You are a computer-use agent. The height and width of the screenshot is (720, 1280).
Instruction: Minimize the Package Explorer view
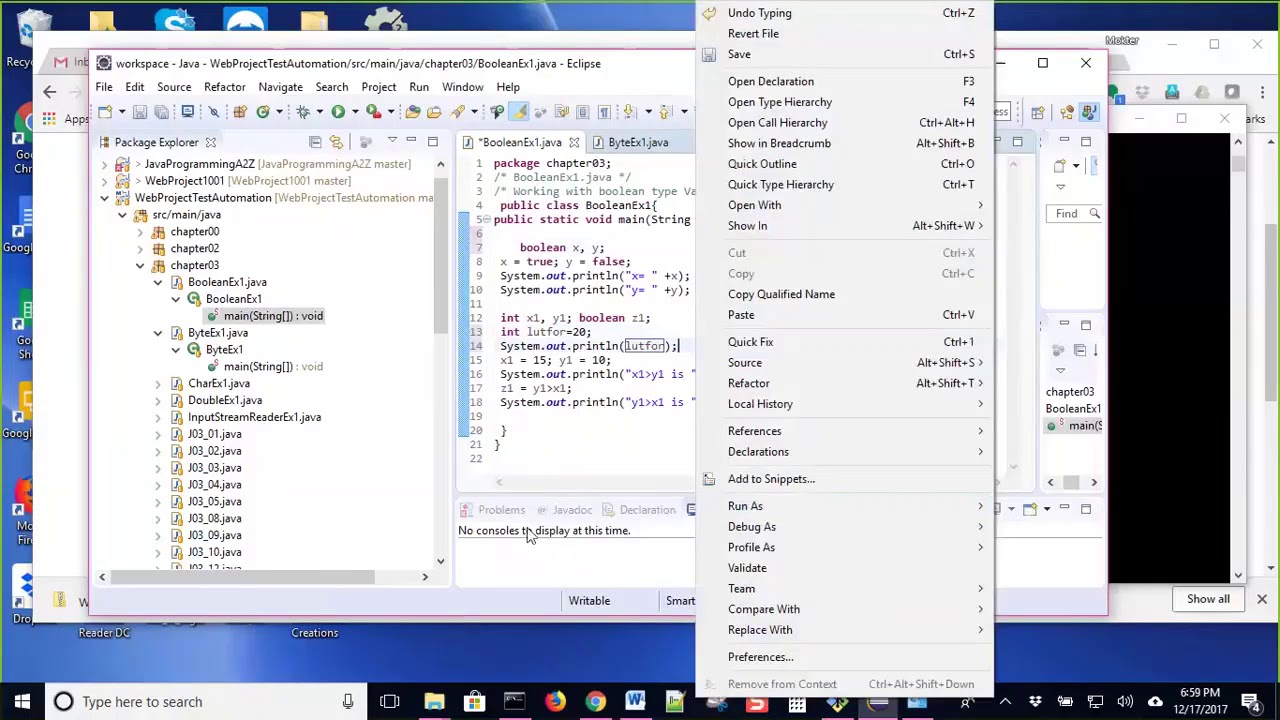(411, 141)
